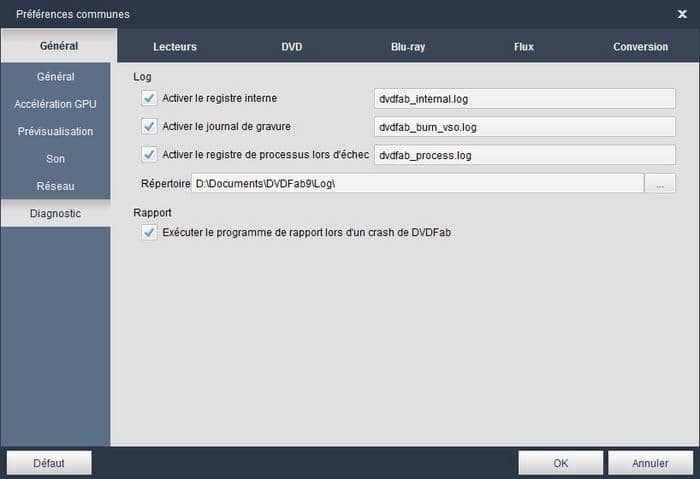Confirm with the OK button
The height and width of the screenshot is (479, 700).
(560, 463)
